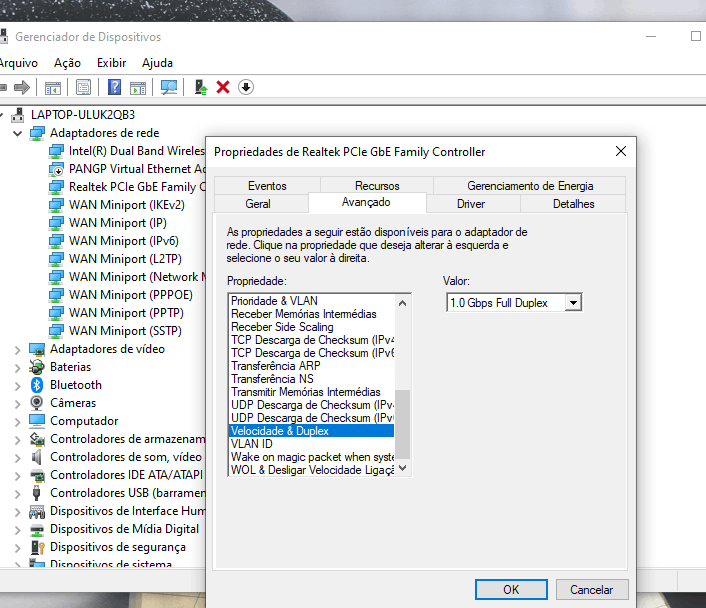706x608 pixels.
Task: Expand the Baterias node
Action: point(18,368)
